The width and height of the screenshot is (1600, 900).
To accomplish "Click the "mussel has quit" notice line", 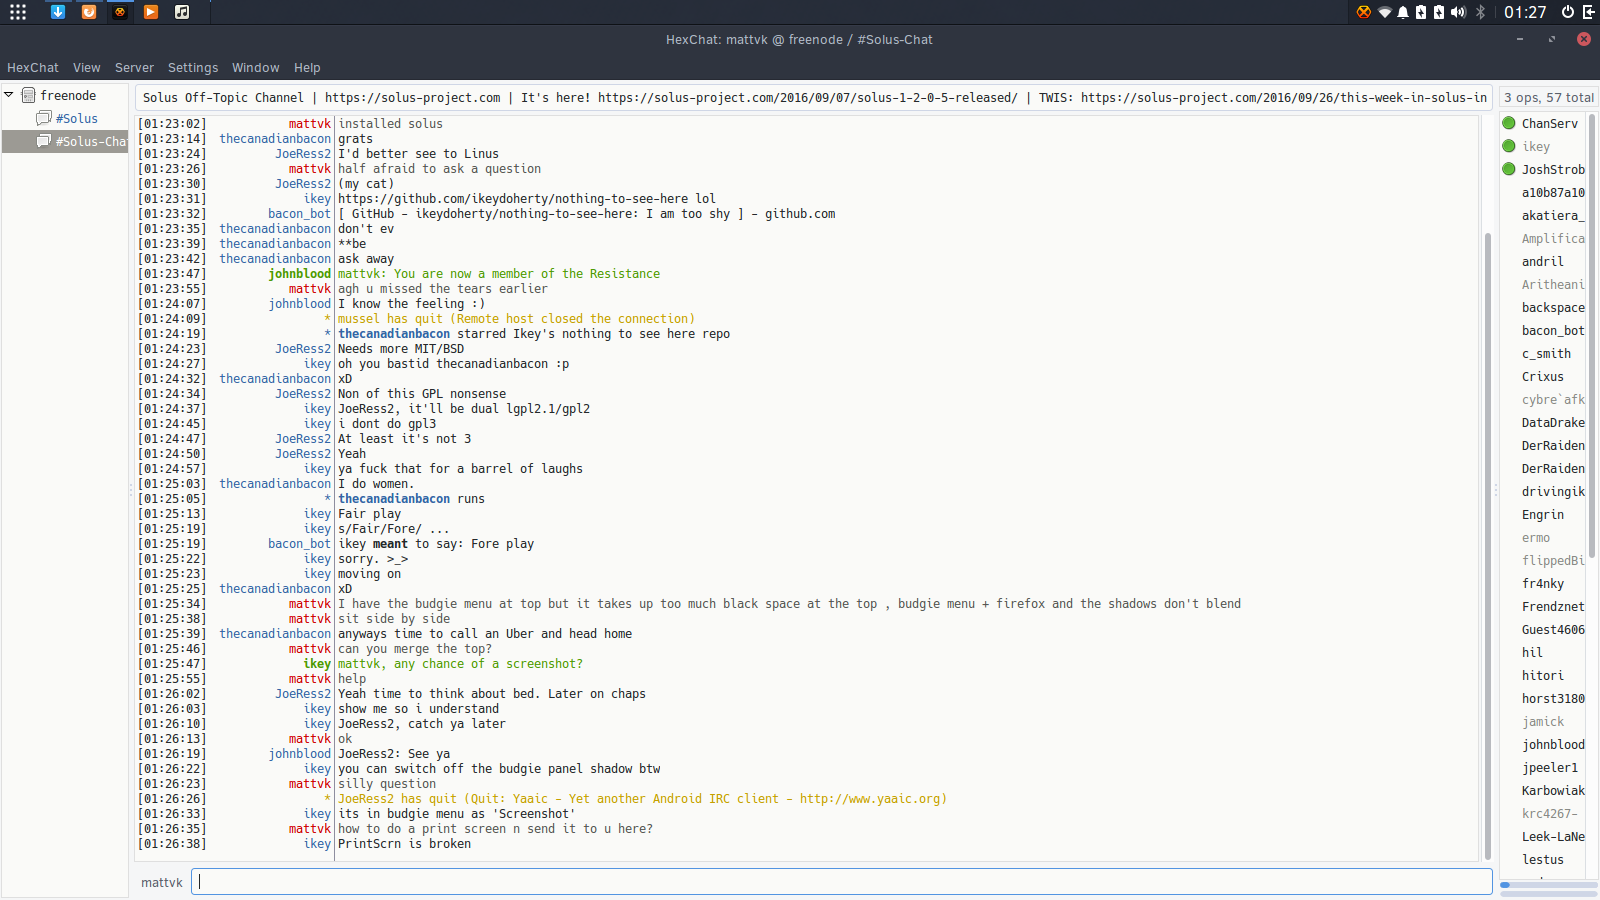I will pyautogui.click(x=516, y=319).
